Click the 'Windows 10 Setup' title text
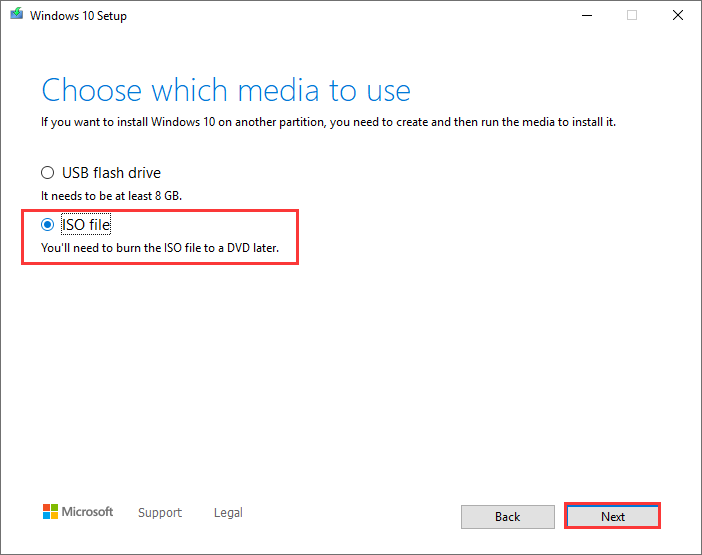 pos(78,16)
